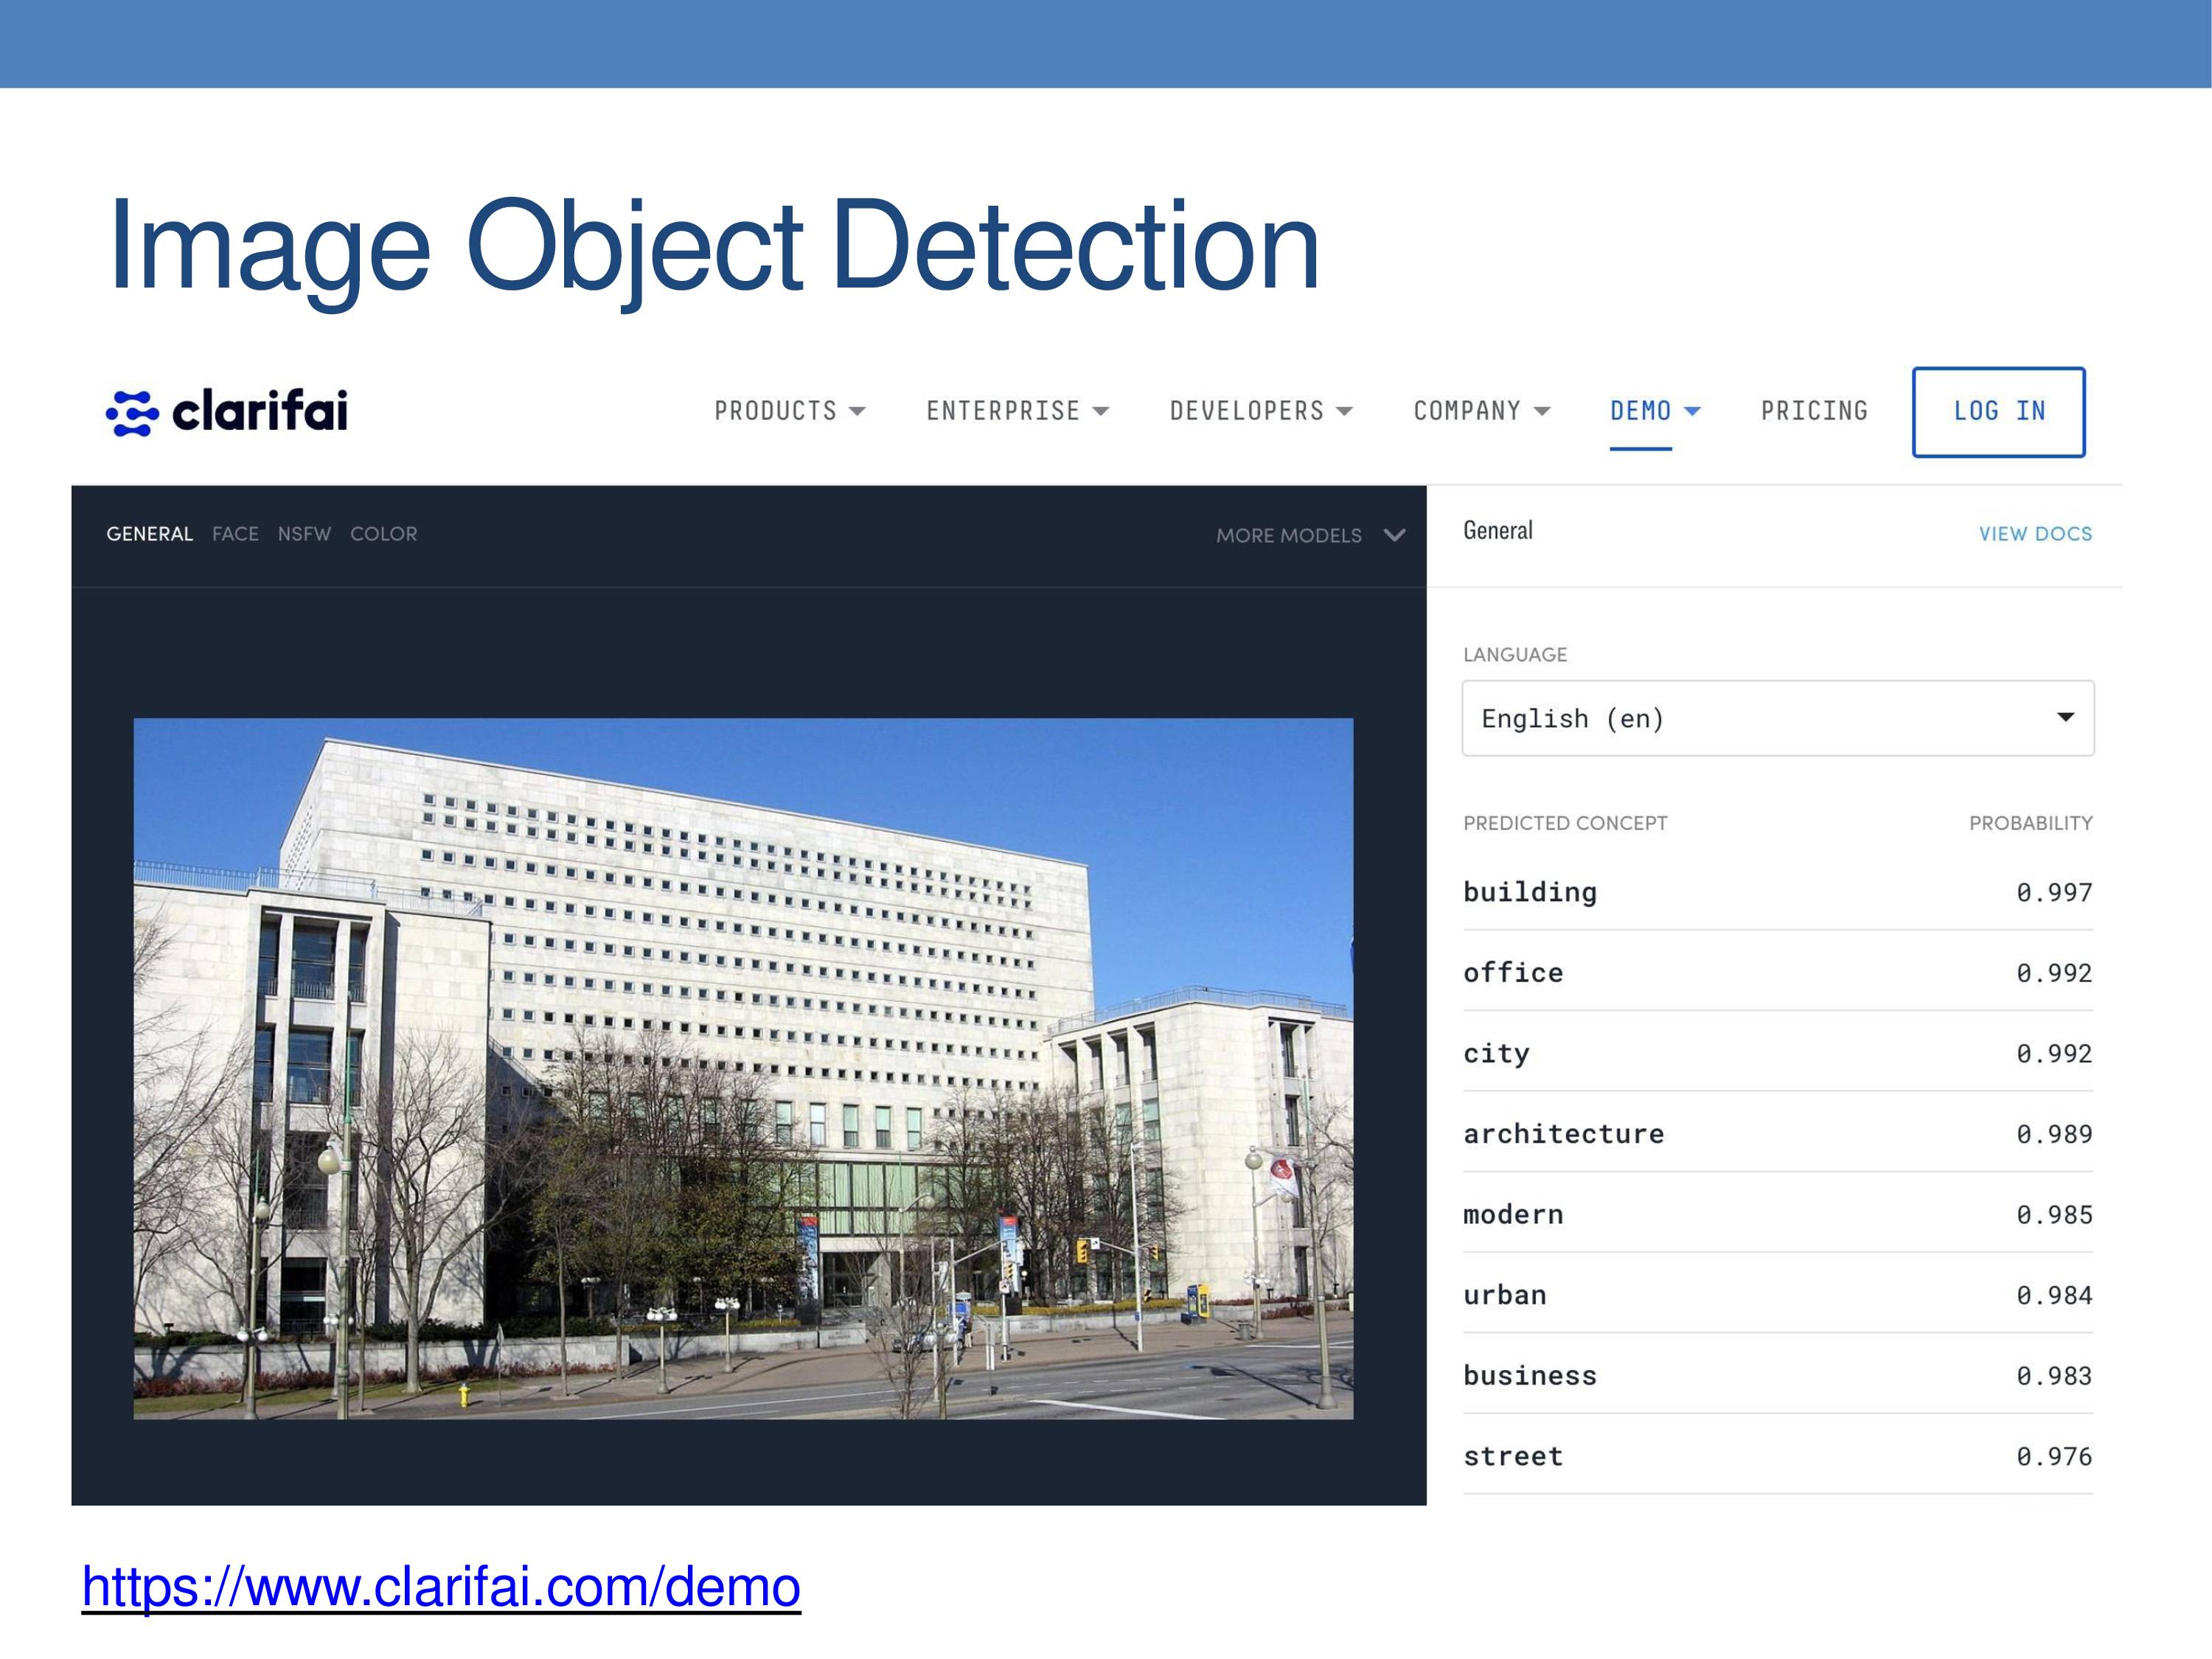The image size is (2212, 1659).
Task: Switch to the NSFW model tab
Action: [304, 534]
